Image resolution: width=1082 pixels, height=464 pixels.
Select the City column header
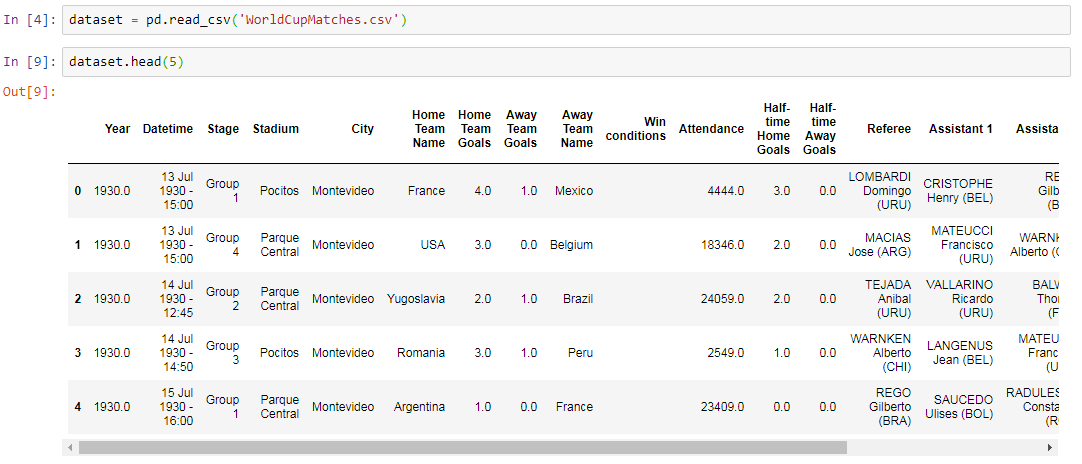point(362,129)
